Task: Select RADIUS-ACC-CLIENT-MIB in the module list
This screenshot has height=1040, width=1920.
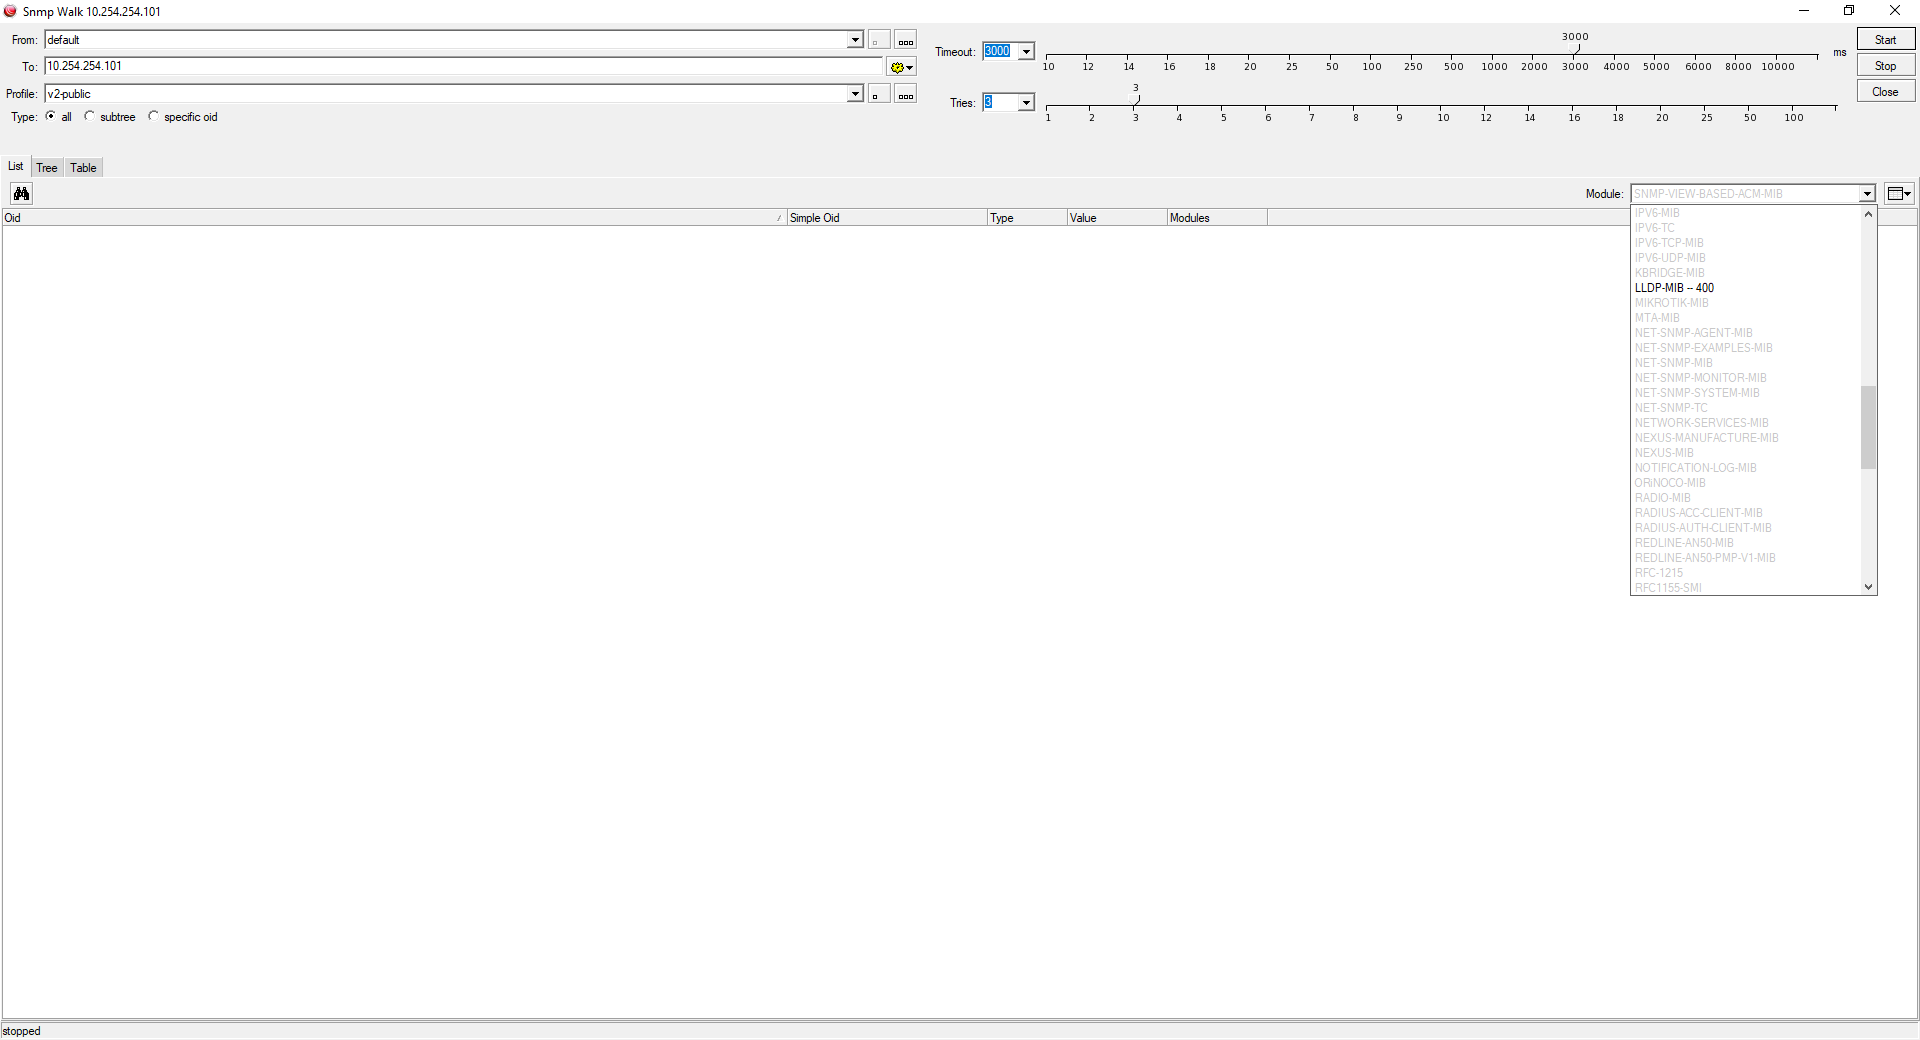Action: (x=1699, y=513)
